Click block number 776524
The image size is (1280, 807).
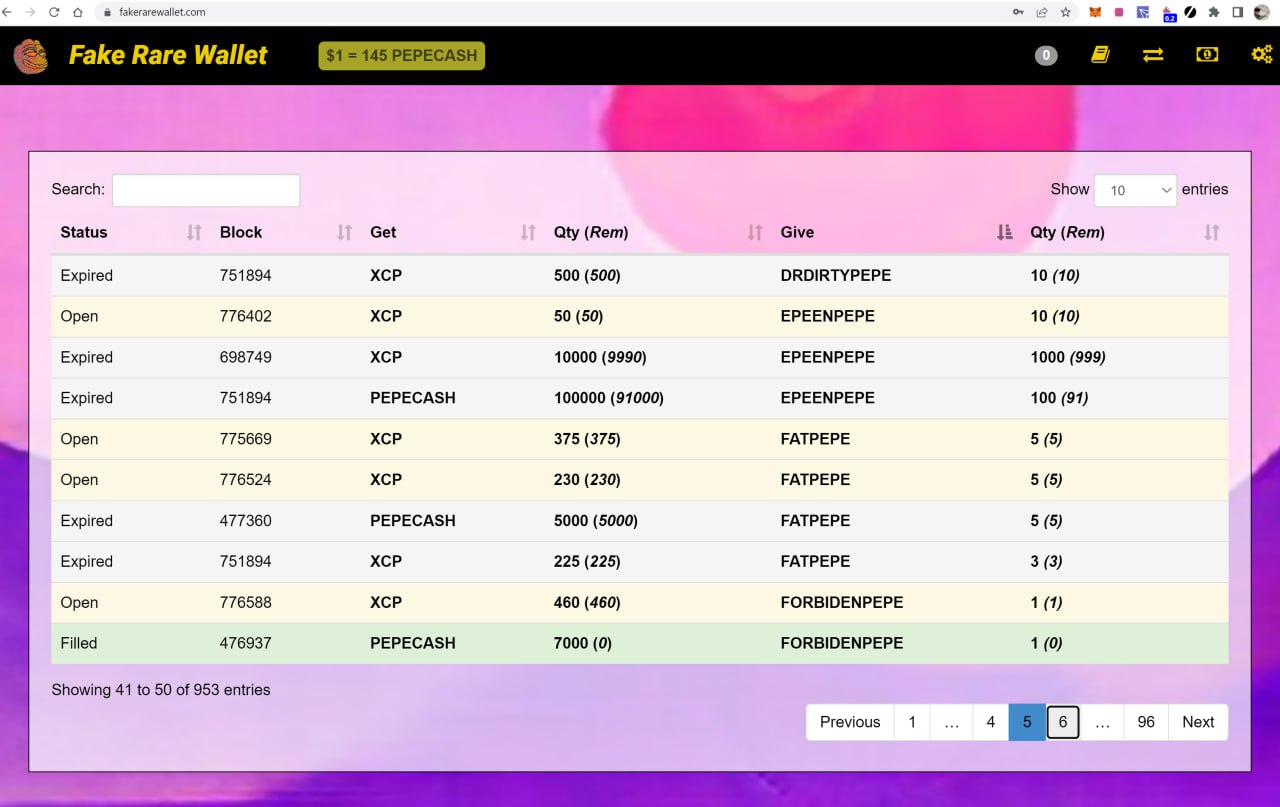(246, 480)
